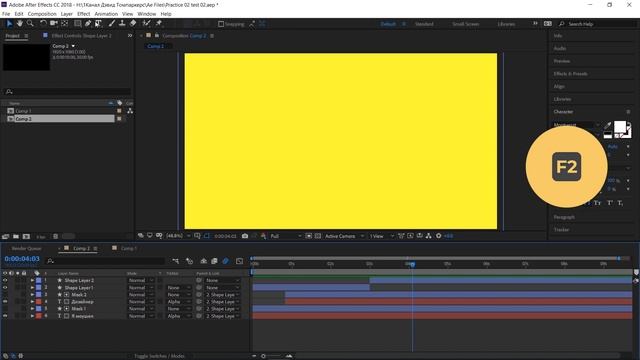
Task: Hide Shape Layer 2 with eye toggle
Action: (x=5, y=280)
